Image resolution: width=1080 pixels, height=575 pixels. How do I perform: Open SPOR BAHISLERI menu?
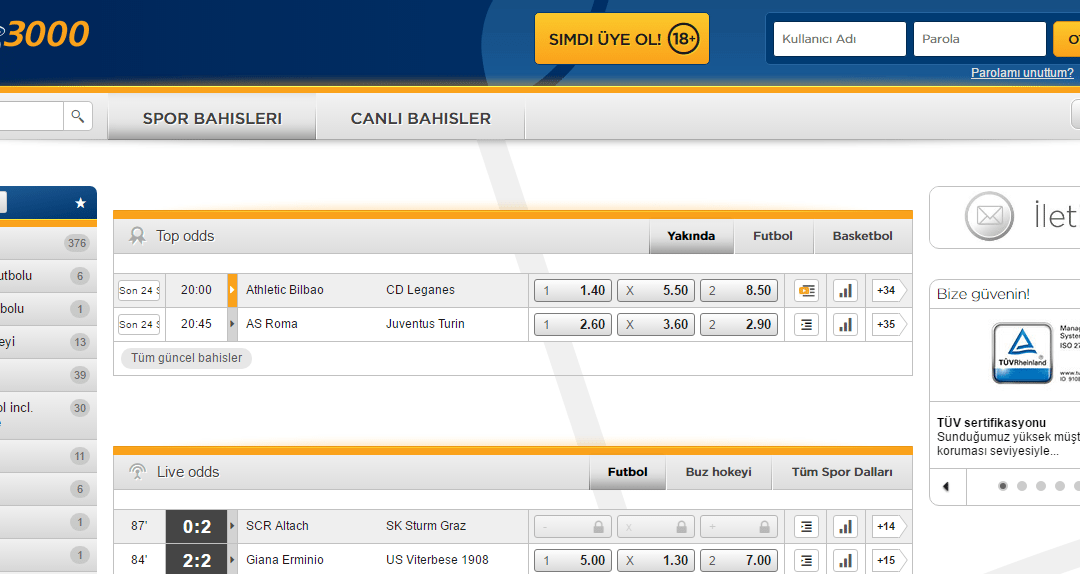point(212,118)
